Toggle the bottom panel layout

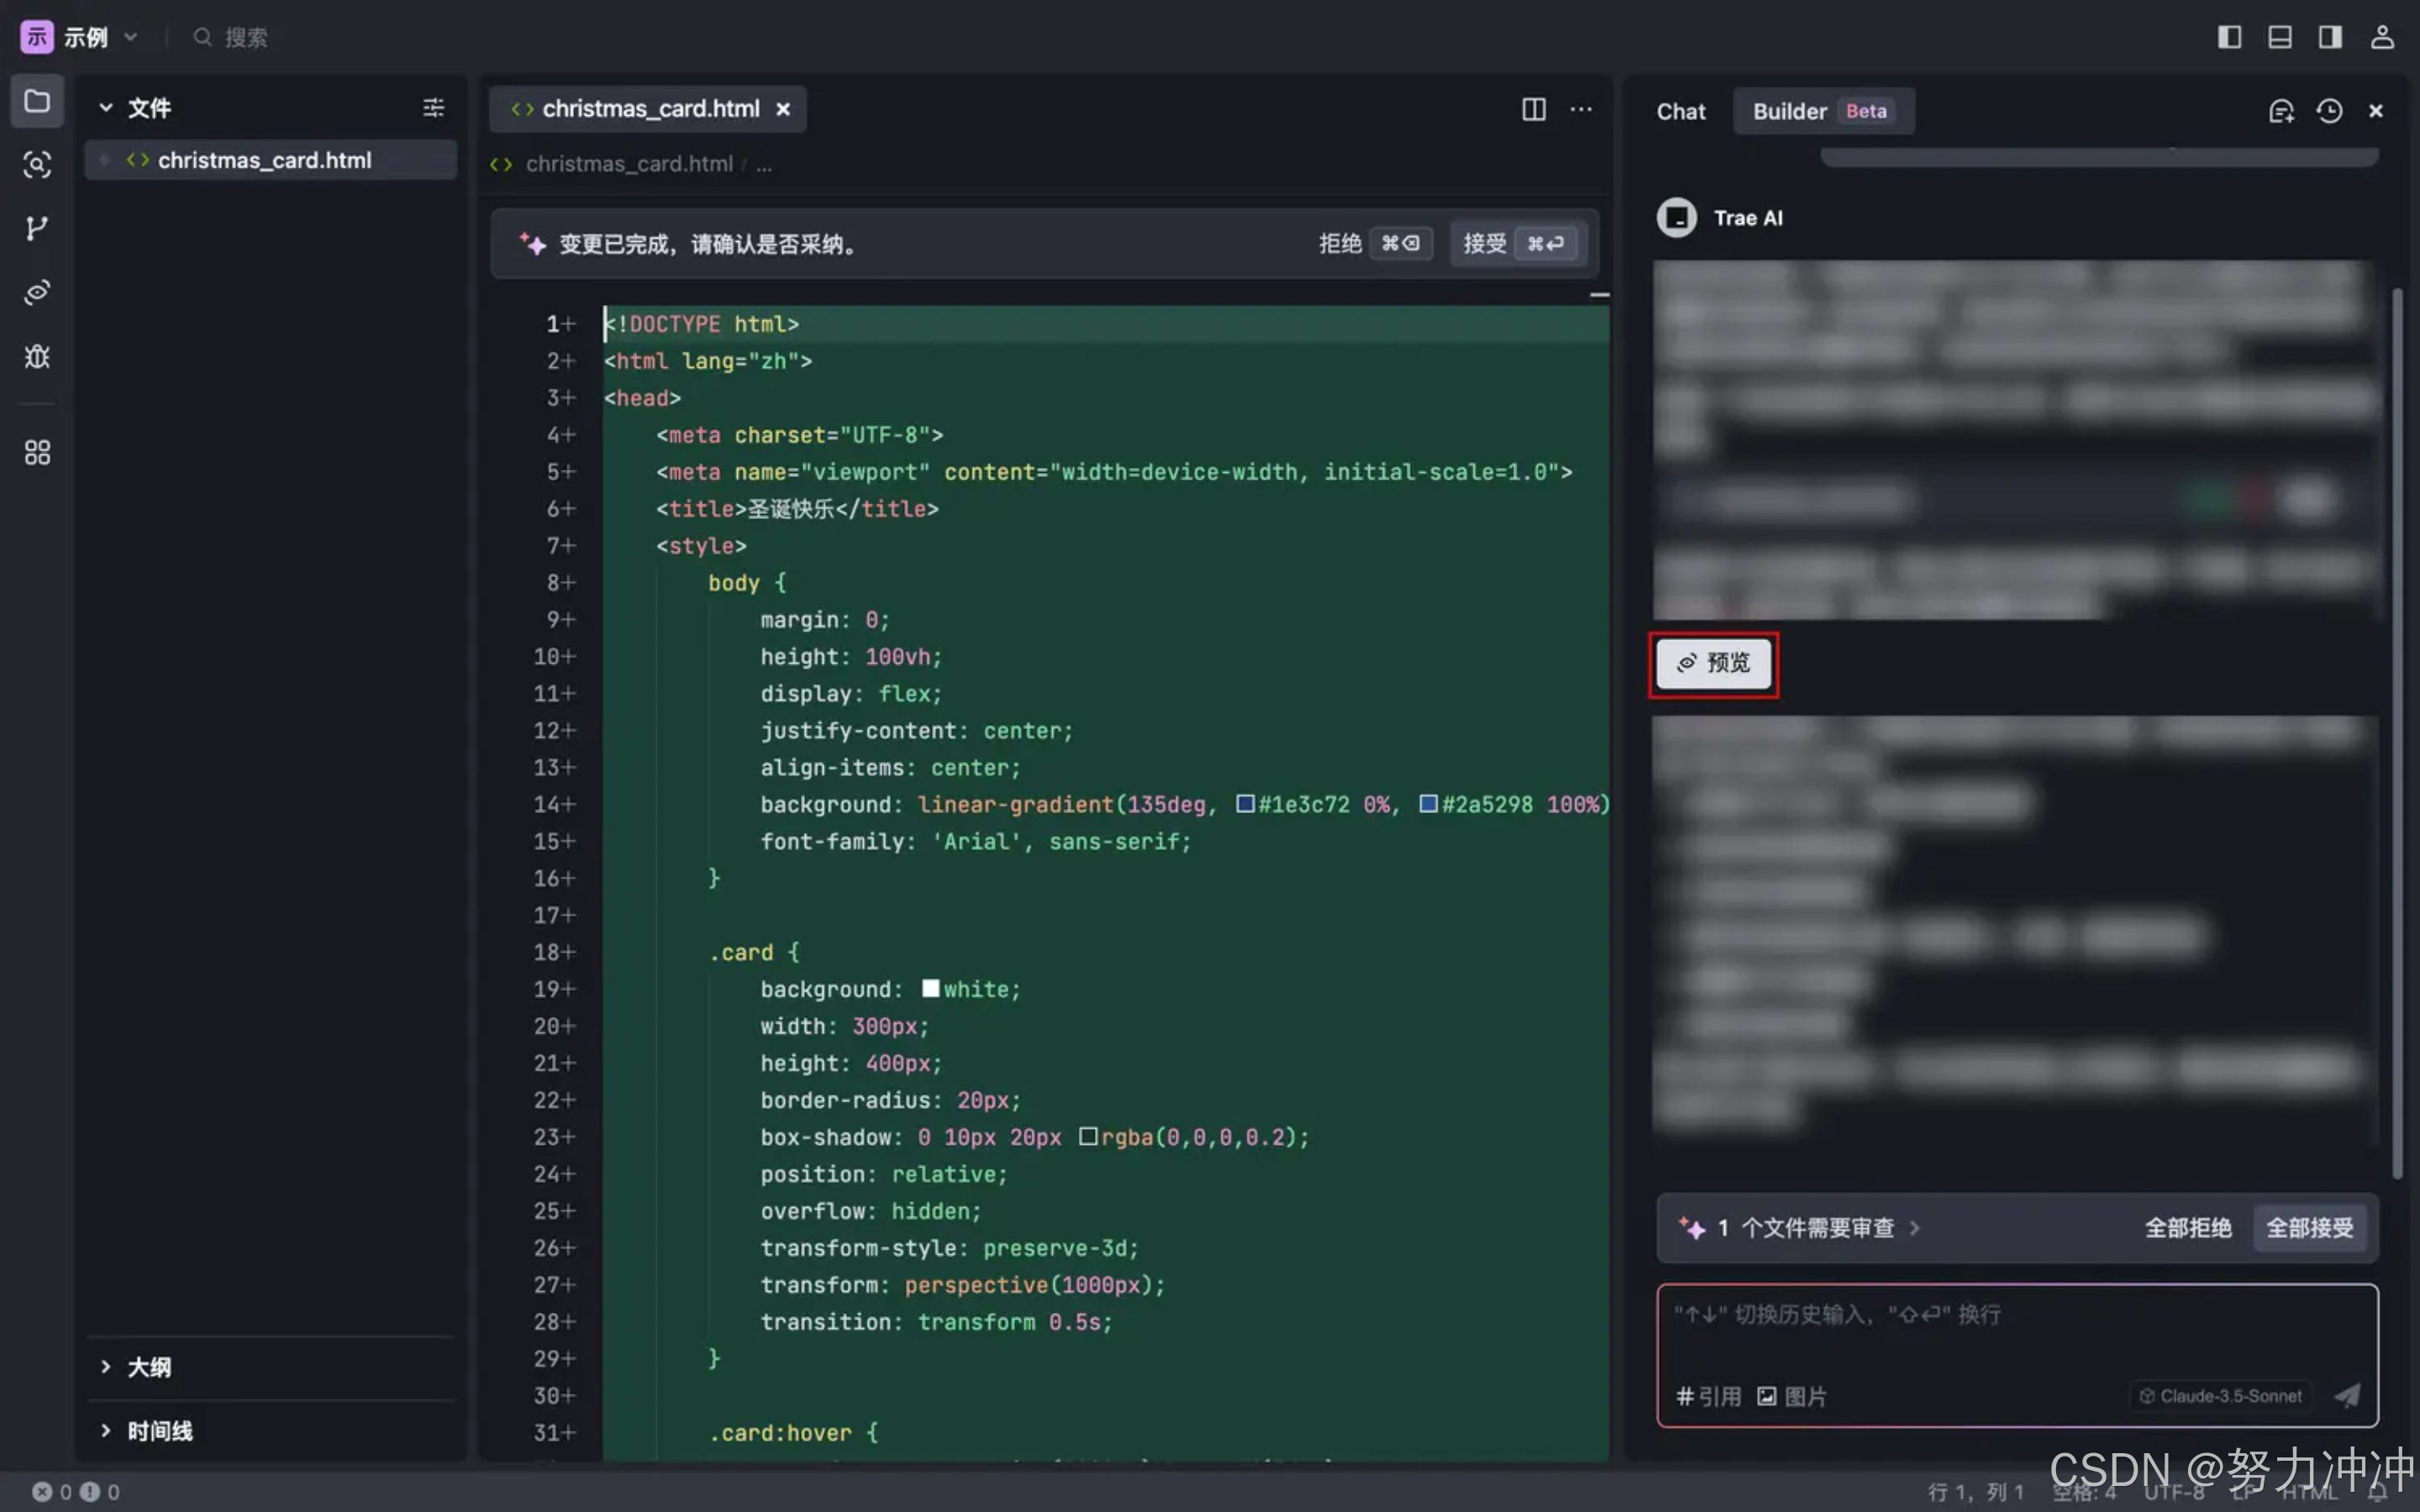(2279, 37)
